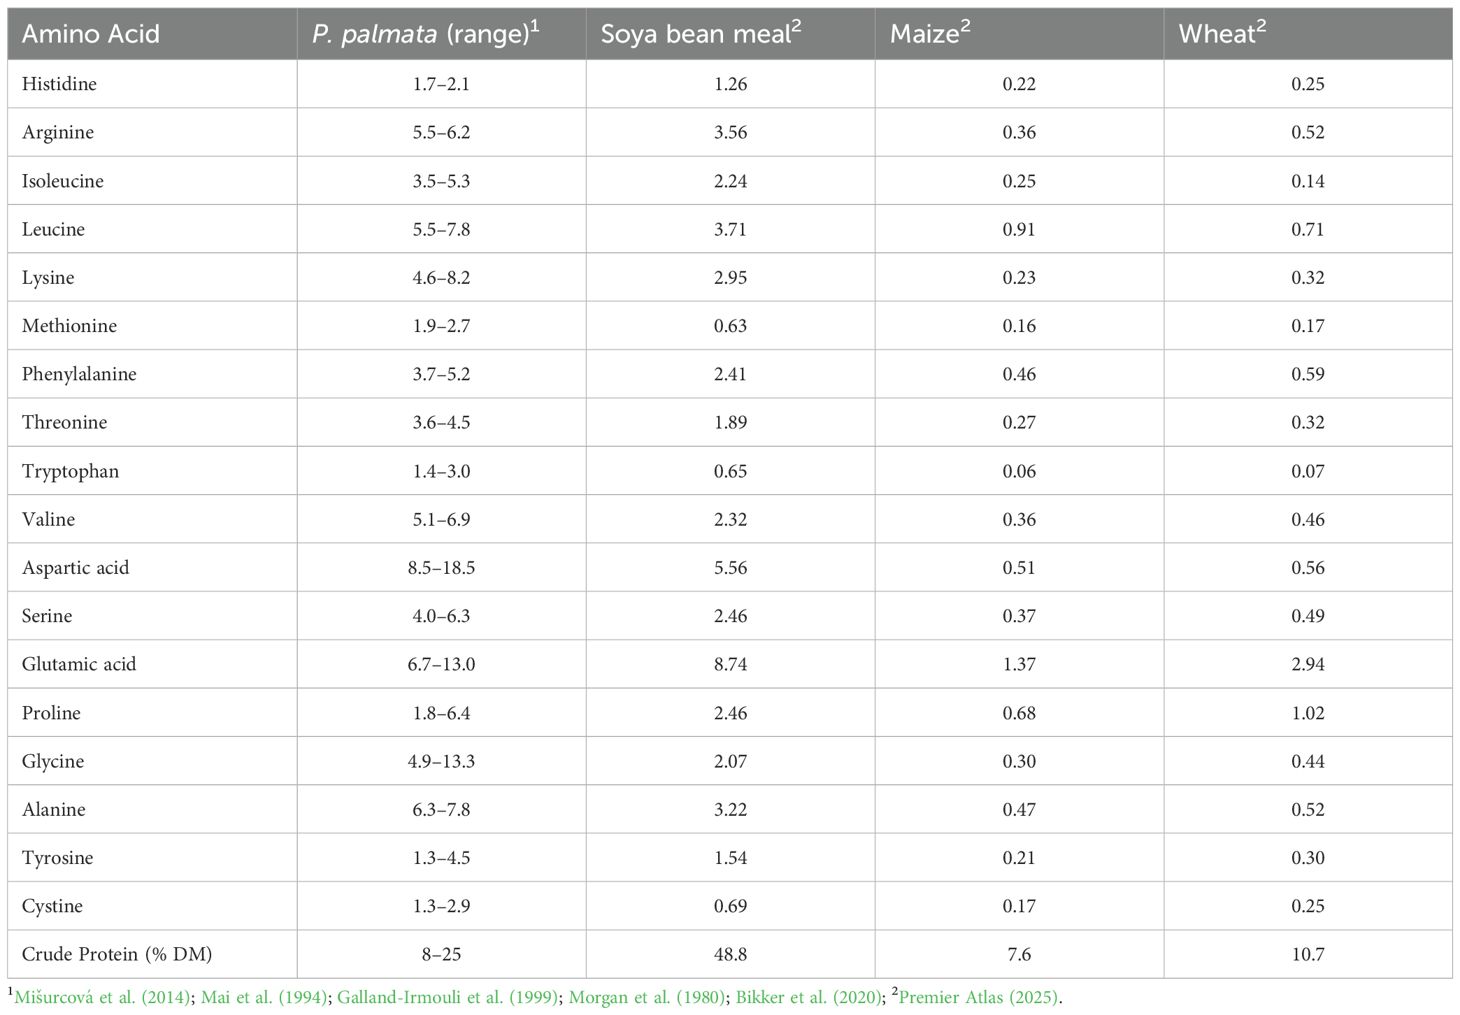Select the wheat glutamic acid value 2.94
Screen dimensions: 1460x1015
click(x=1308, y=664)
